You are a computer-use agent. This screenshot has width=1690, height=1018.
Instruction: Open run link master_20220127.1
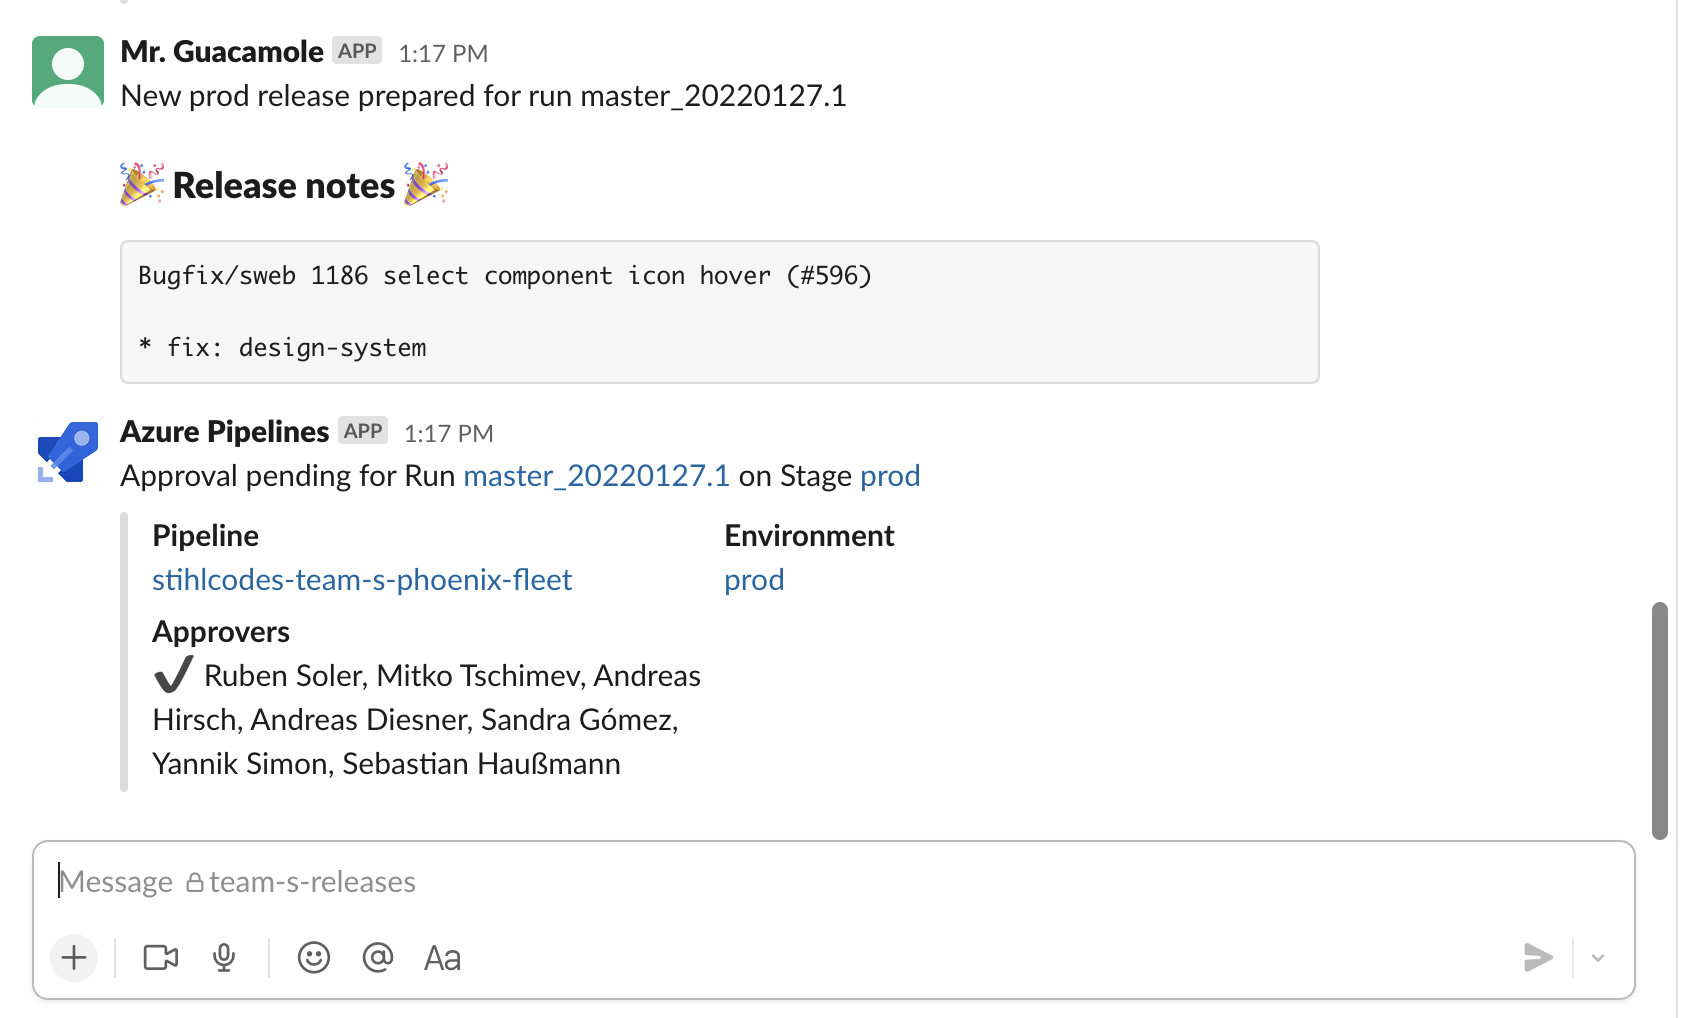pyautogui.click(x=597, y=476)
